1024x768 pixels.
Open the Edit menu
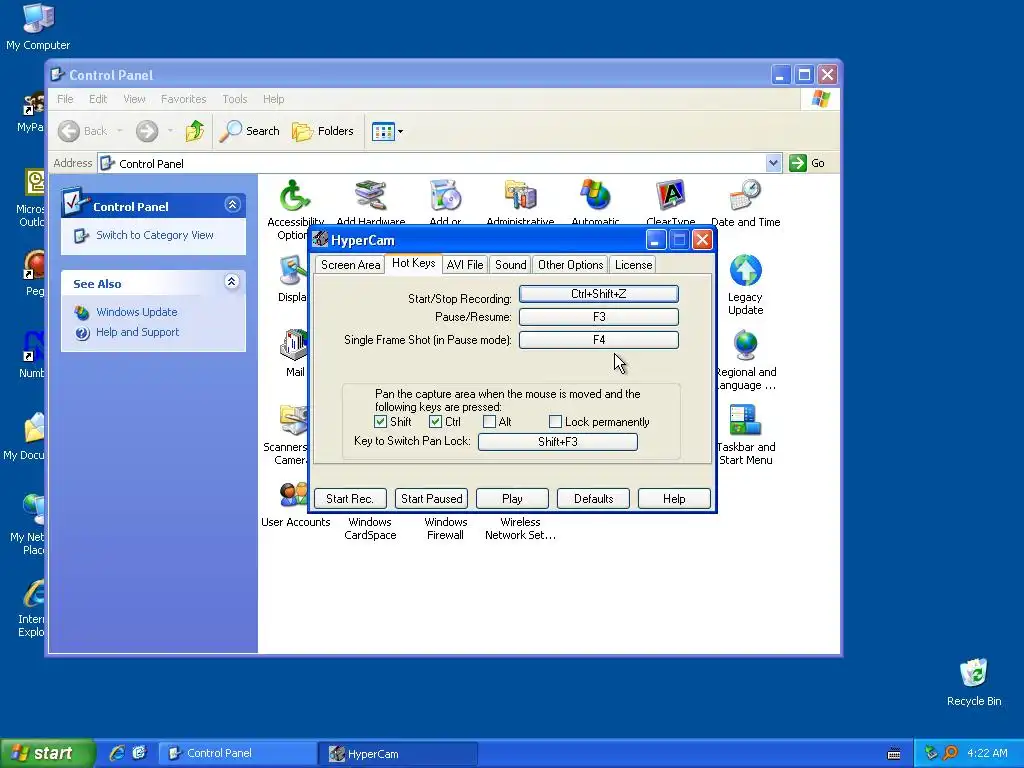tap(98, 99)
